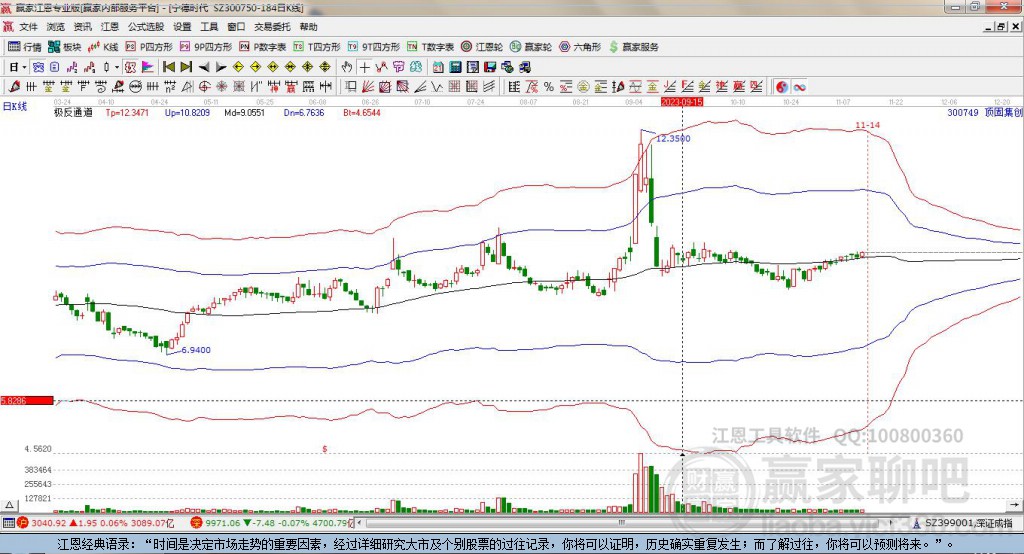
Task: Select the highlighted 2023-09-15 date marker
Action: point(682,102)
